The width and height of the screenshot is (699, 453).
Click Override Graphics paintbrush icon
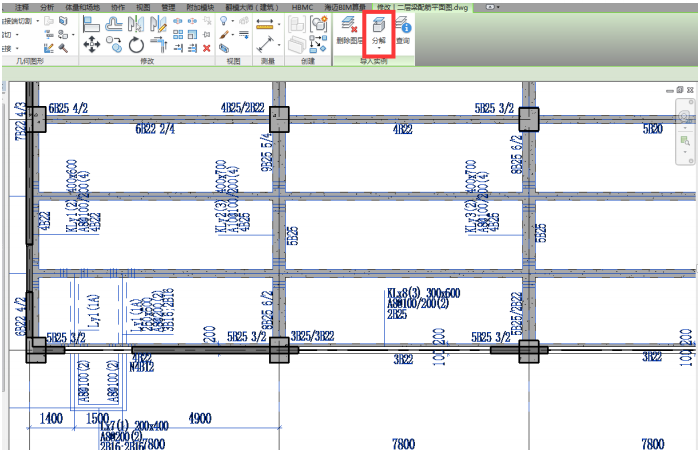224,34
